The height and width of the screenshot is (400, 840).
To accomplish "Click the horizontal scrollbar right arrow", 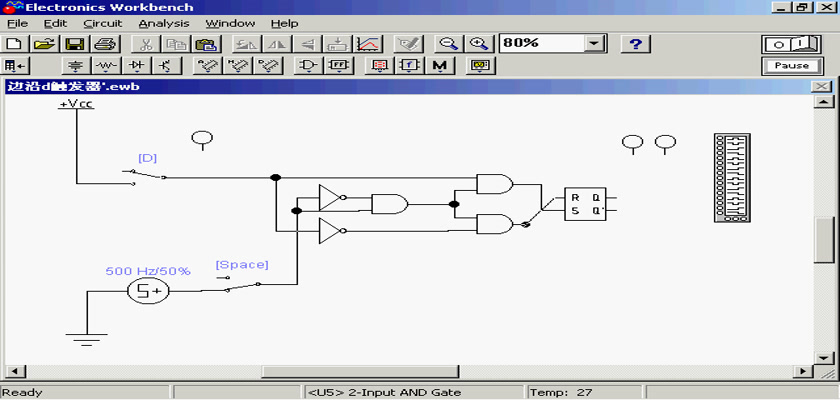I will [802, 372].
